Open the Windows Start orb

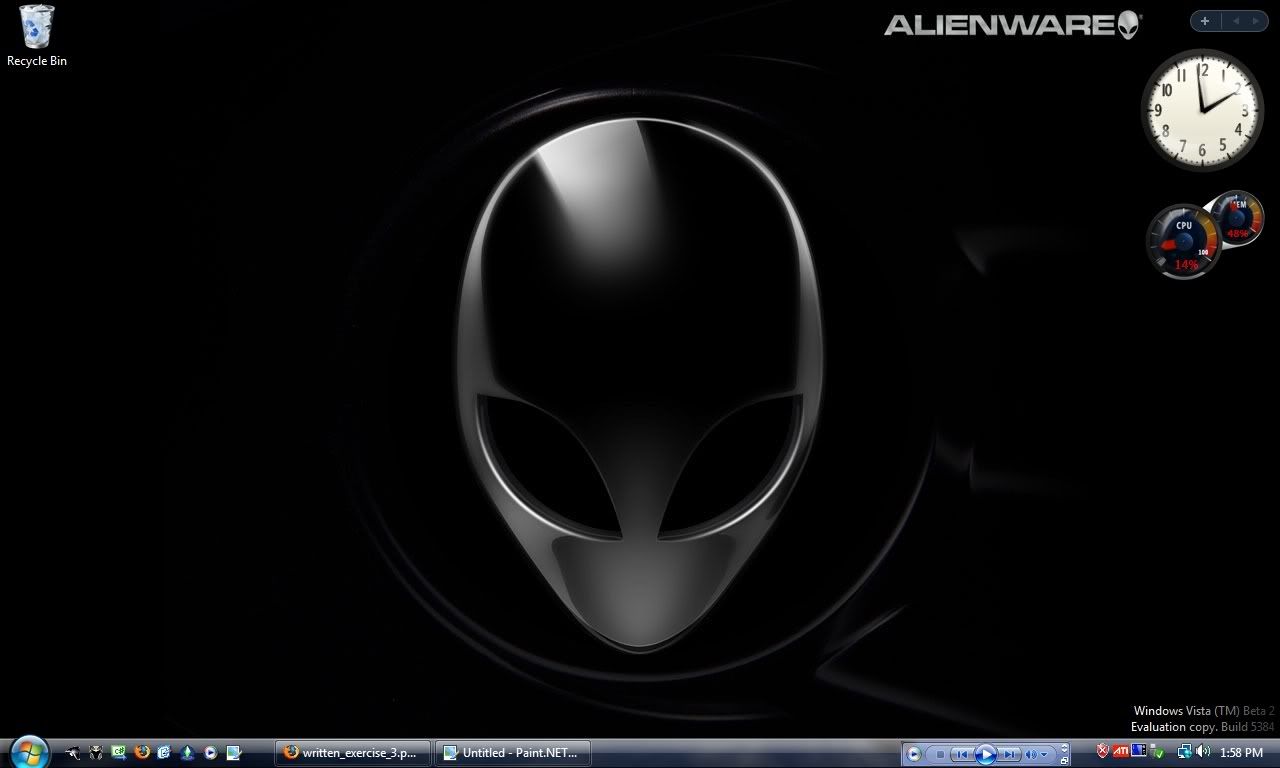(x=30, y=751)
